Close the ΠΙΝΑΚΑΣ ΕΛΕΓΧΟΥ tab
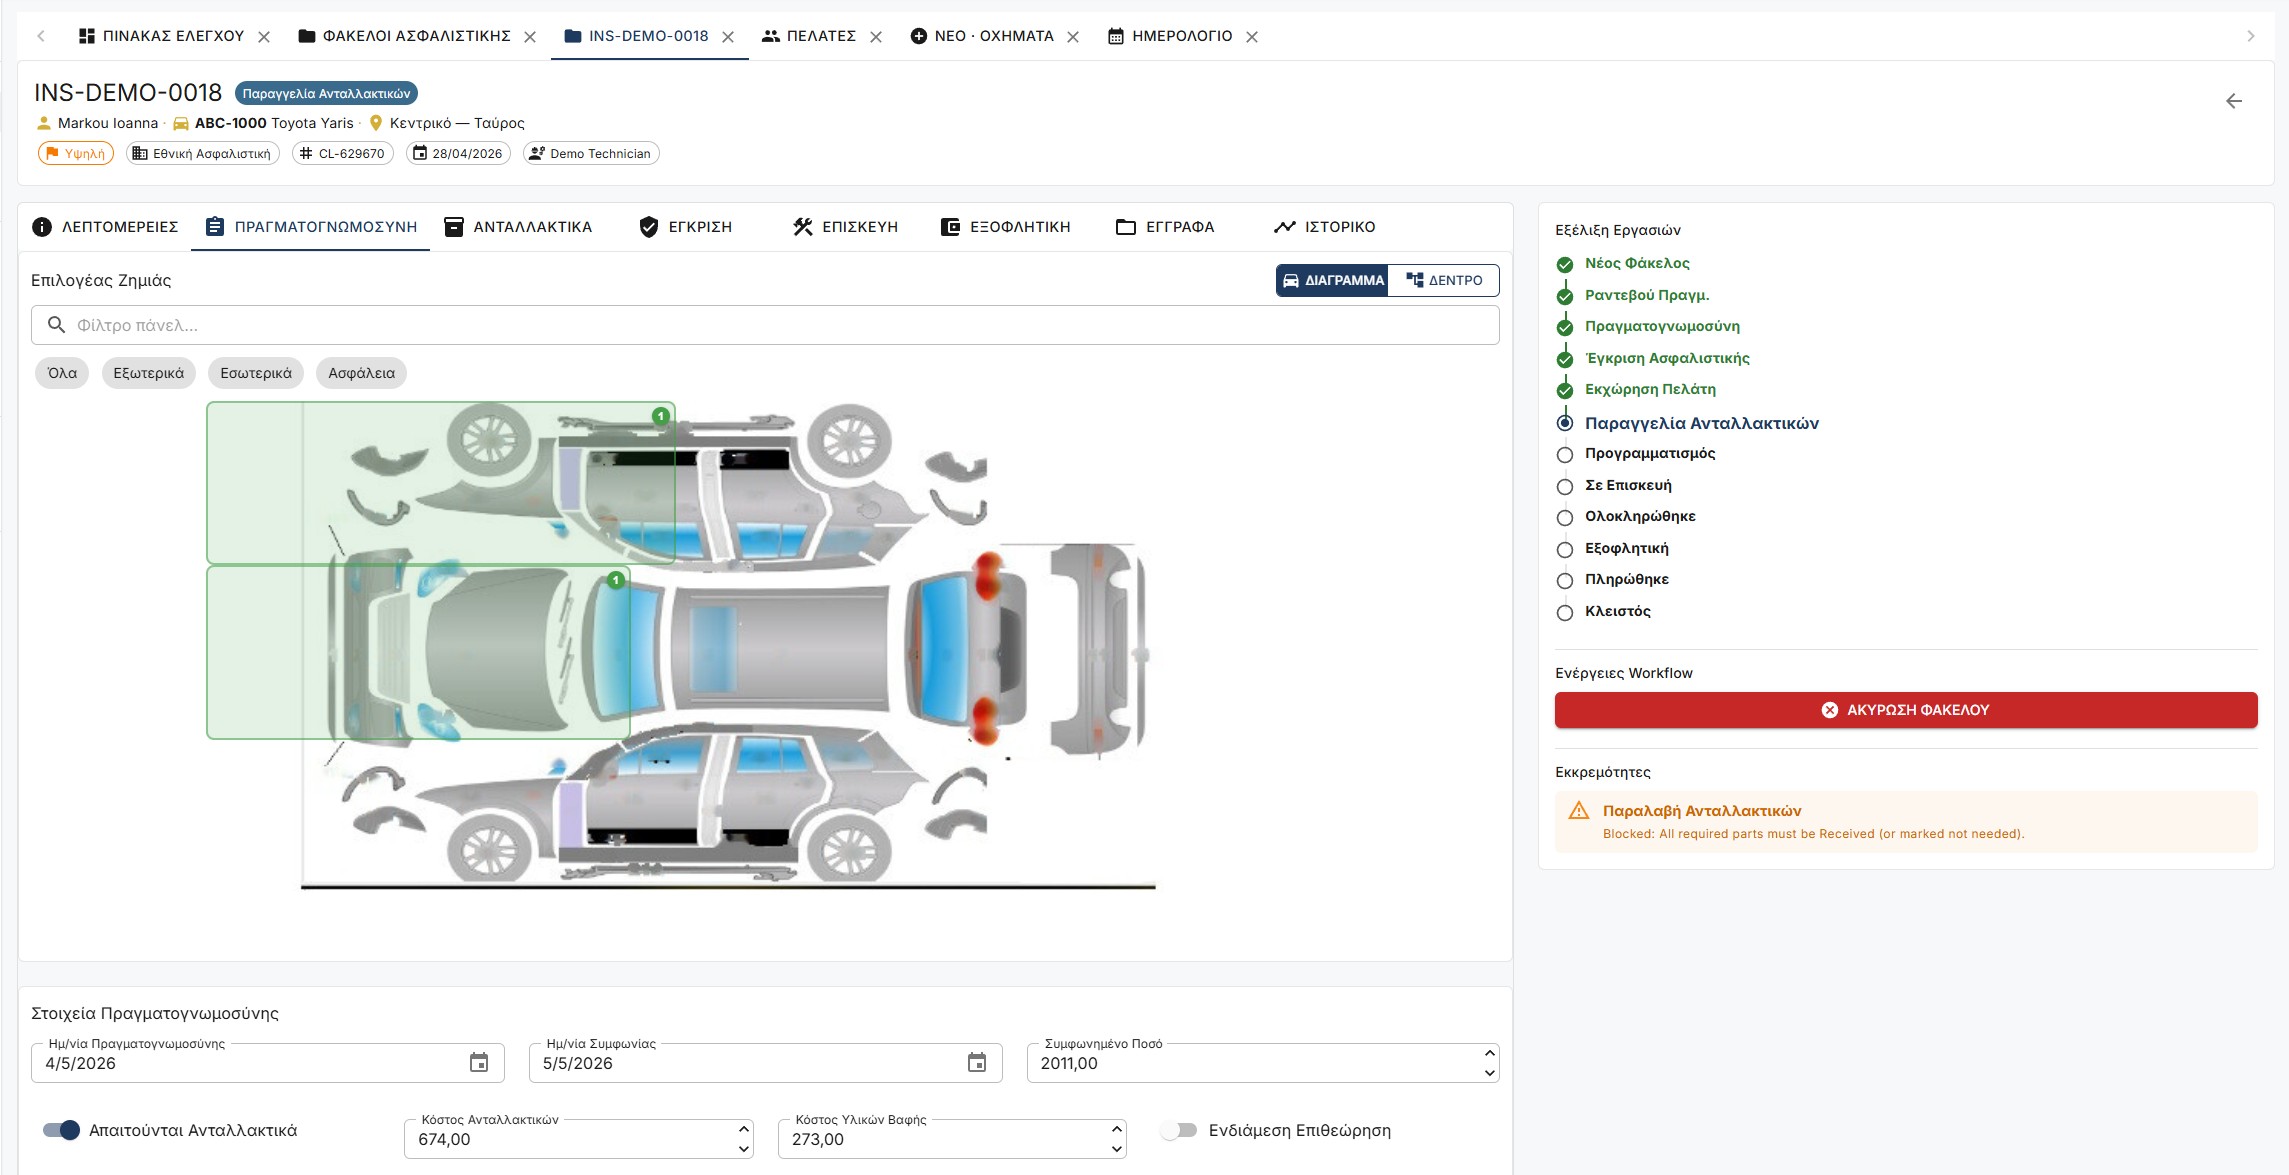Screen dimensions: 2289x1175 click(x=264, y=37)
